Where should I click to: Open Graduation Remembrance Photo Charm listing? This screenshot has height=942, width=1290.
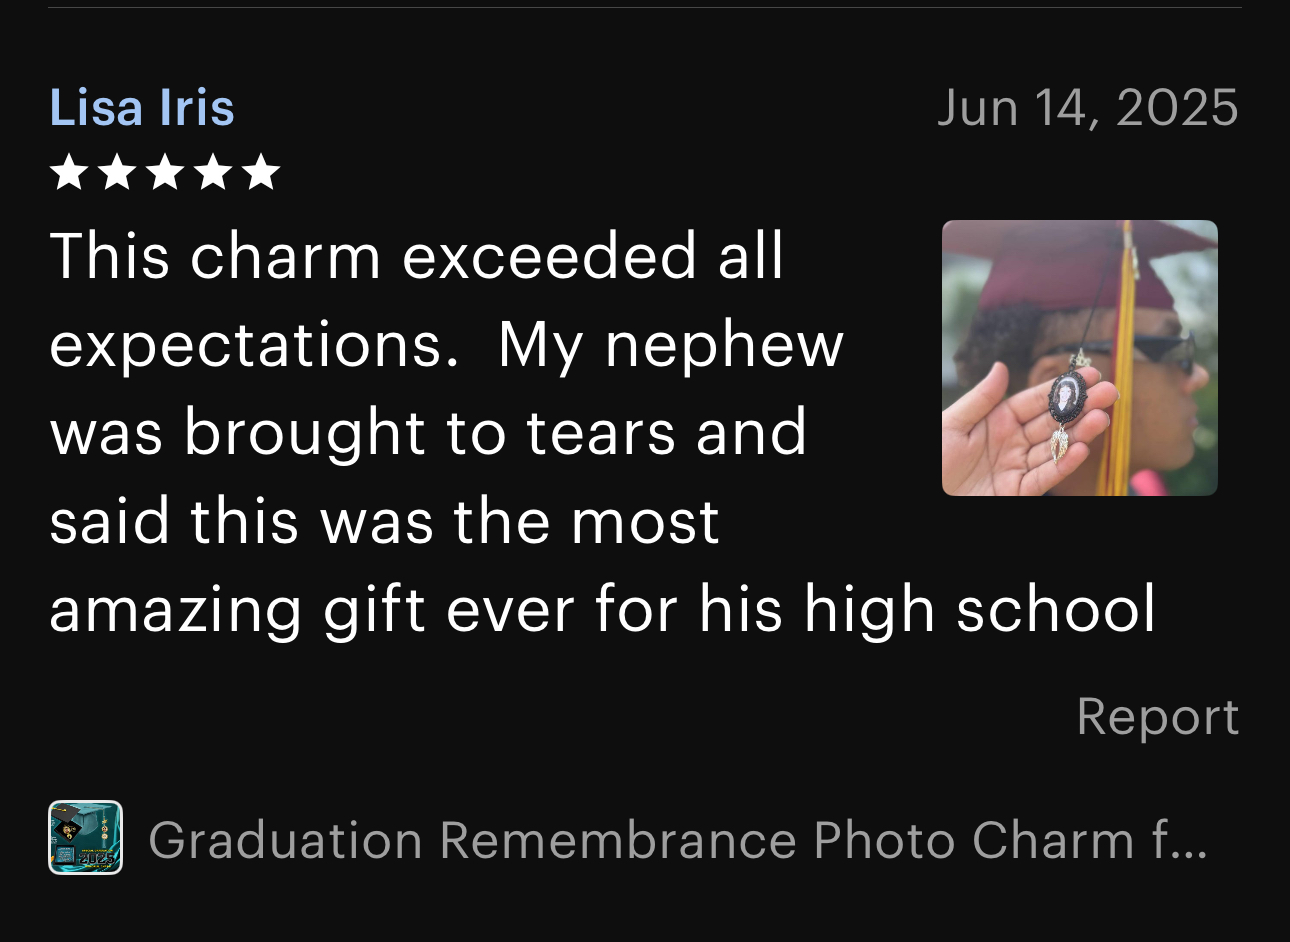click(678, 840)
